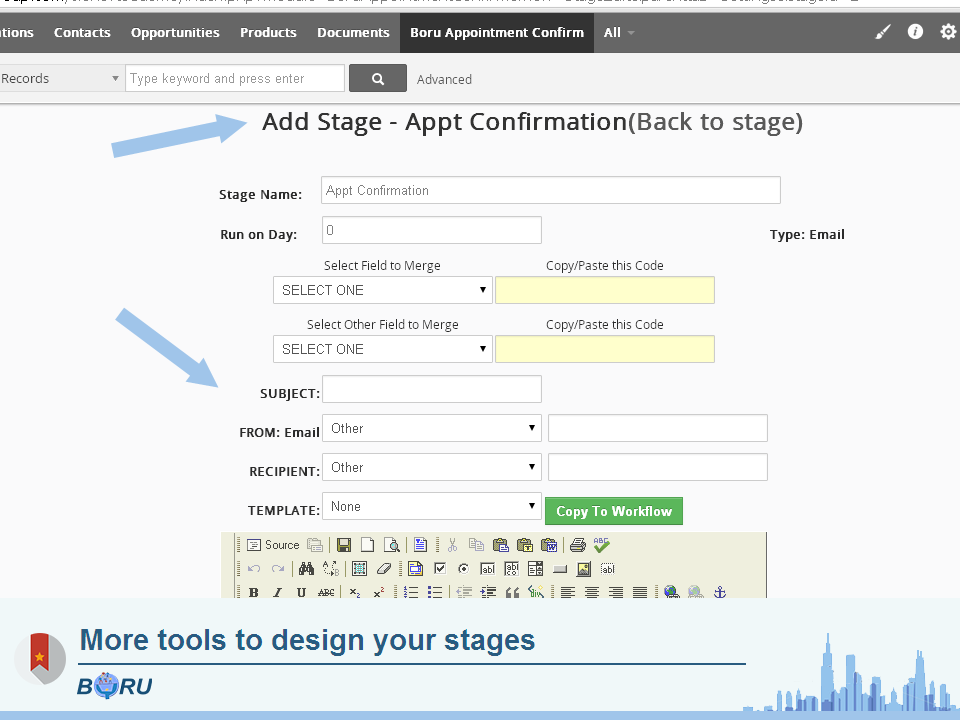Insert a Textarea via editor icon
The image size is (960, 720).
[x=511, y=569]
